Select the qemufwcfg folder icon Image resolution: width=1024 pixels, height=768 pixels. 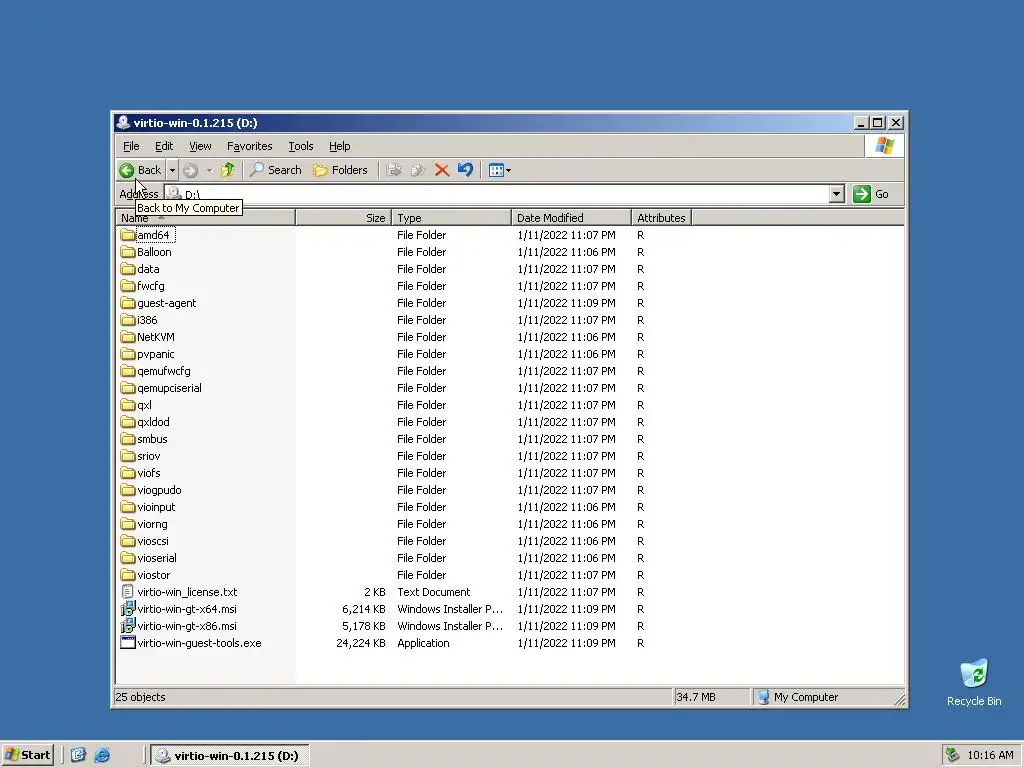click(x=128, y=371)
